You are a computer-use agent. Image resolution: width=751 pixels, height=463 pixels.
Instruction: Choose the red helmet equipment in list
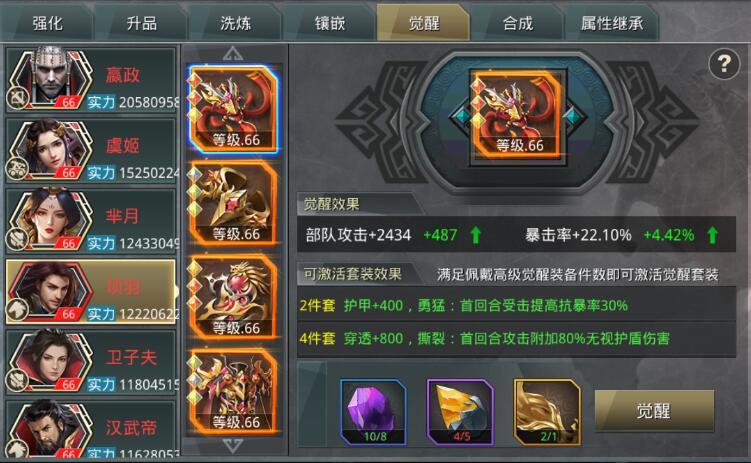233,110
